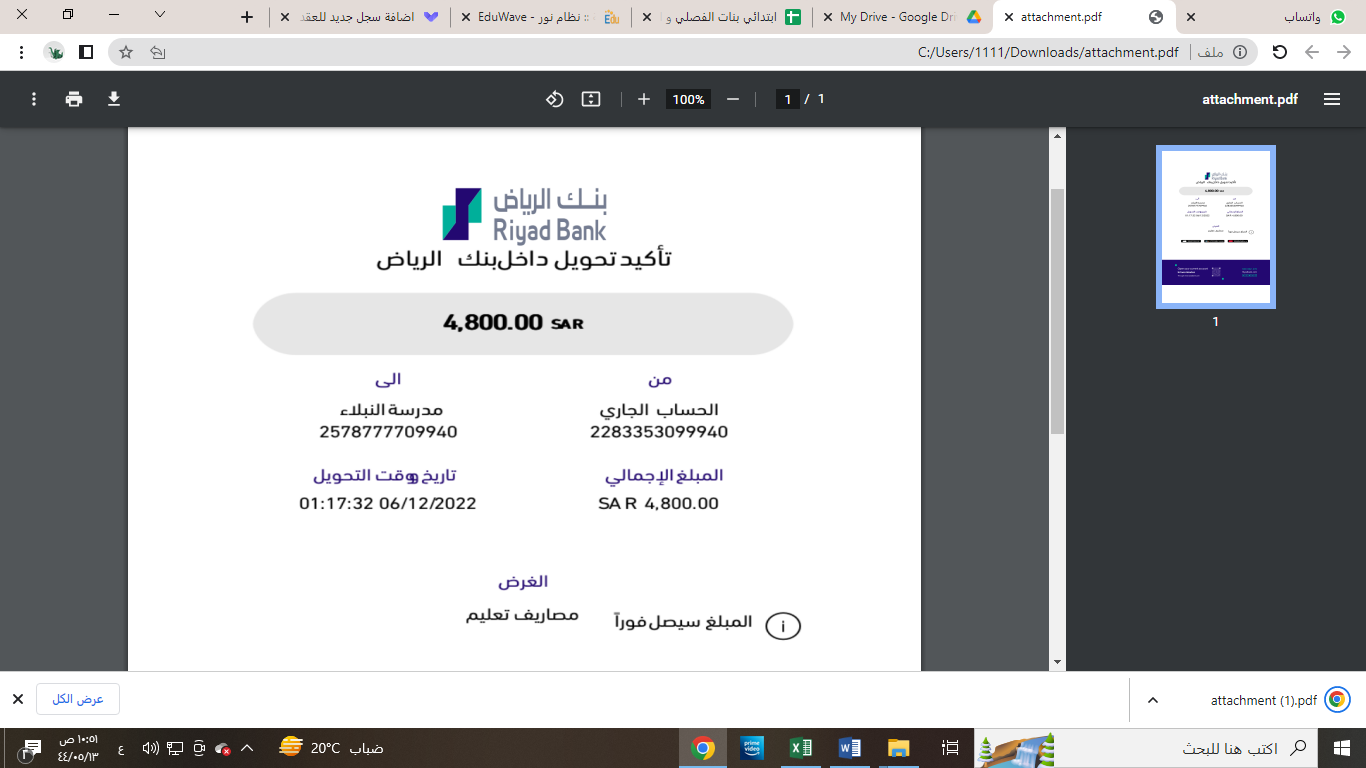Screen dimensions: 1366x768
Task: Click the scrollbar down arrow
Action: 1057,661
